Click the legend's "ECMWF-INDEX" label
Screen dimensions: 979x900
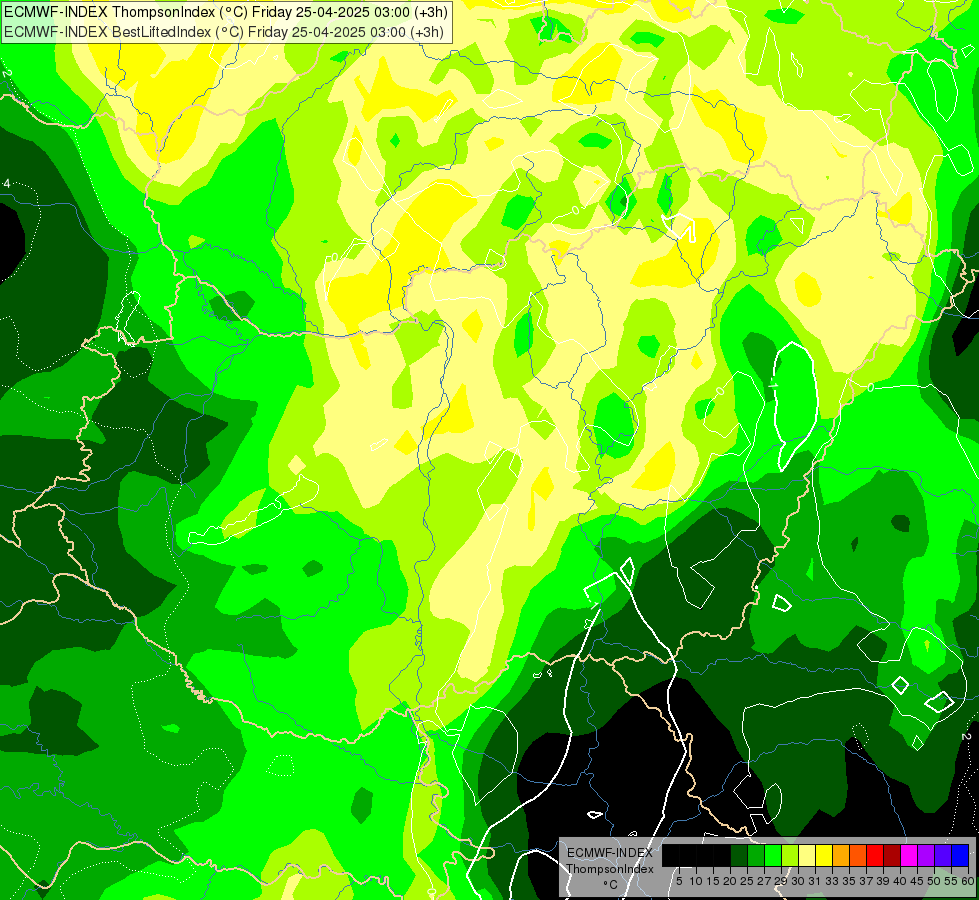[610, 853]
